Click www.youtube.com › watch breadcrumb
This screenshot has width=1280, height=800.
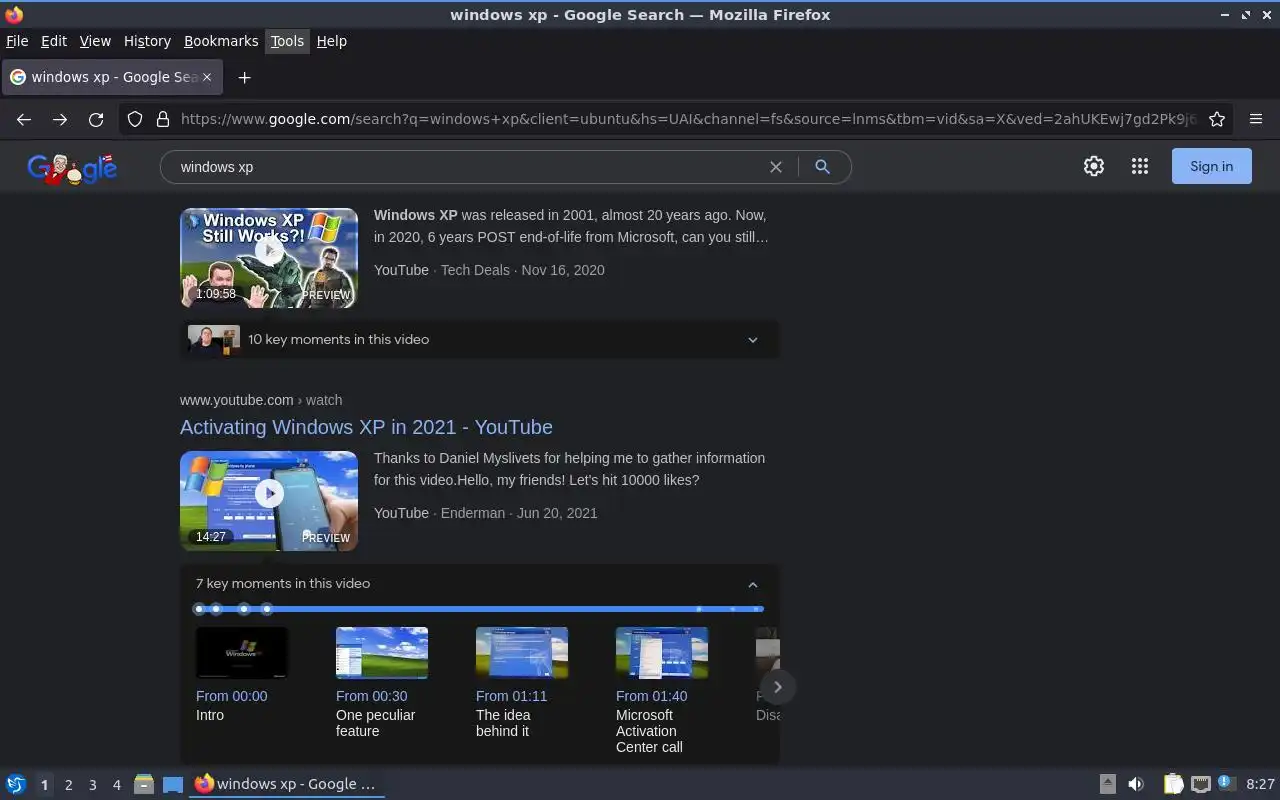(x=261, y=400)
